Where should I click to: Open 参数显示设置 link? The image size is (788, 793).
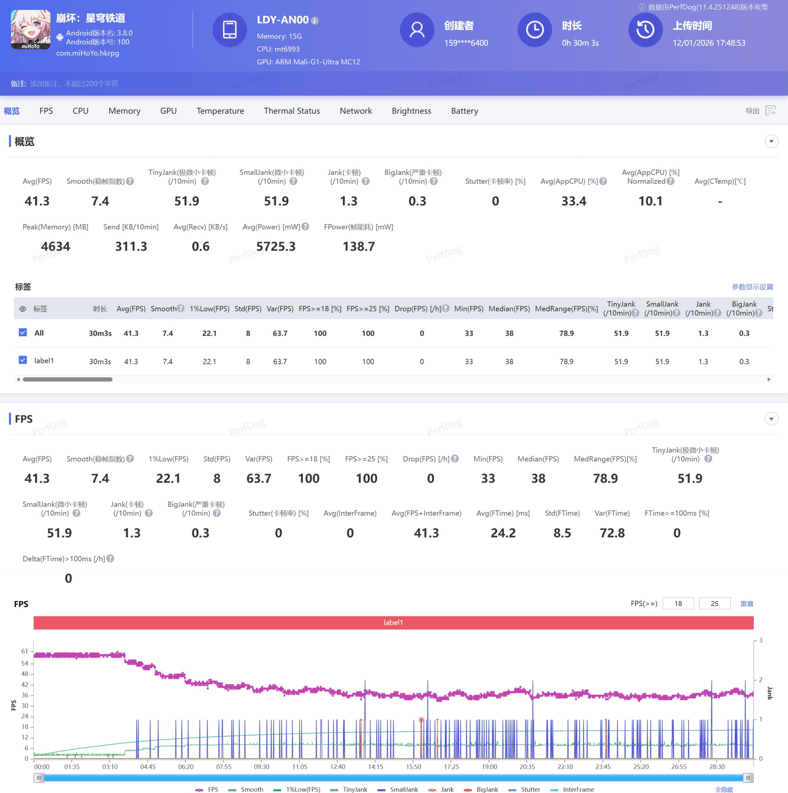pos(751,287)
